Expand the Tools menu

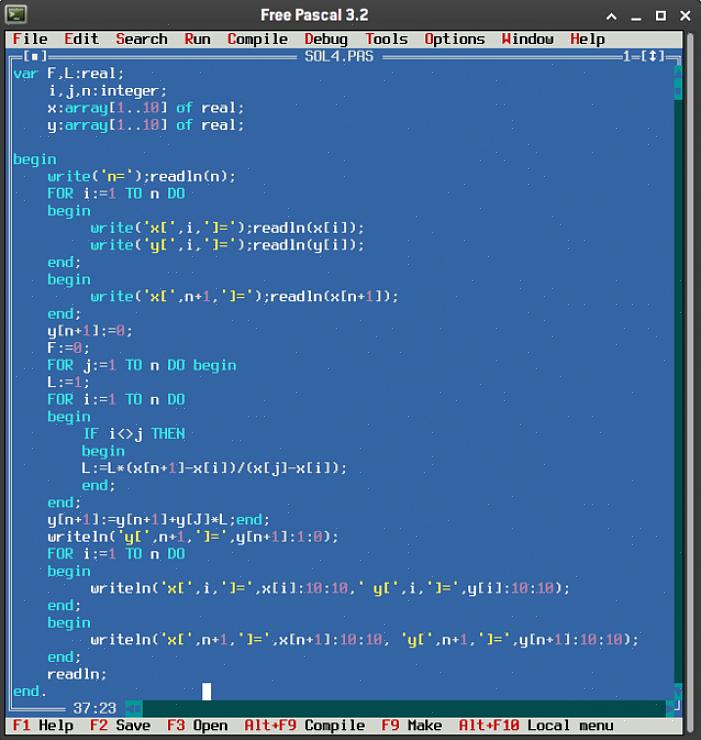tap(386, 39)
